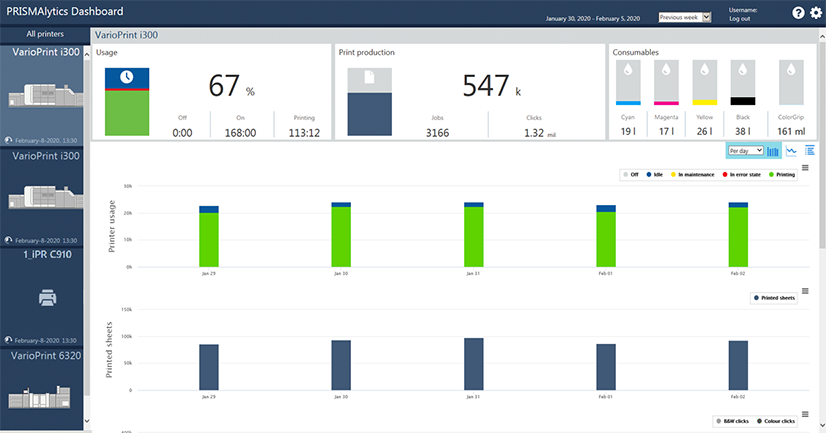
Task: Click the Cyan ink level icon
Action: pyautogui.click(x=628, y=82)
